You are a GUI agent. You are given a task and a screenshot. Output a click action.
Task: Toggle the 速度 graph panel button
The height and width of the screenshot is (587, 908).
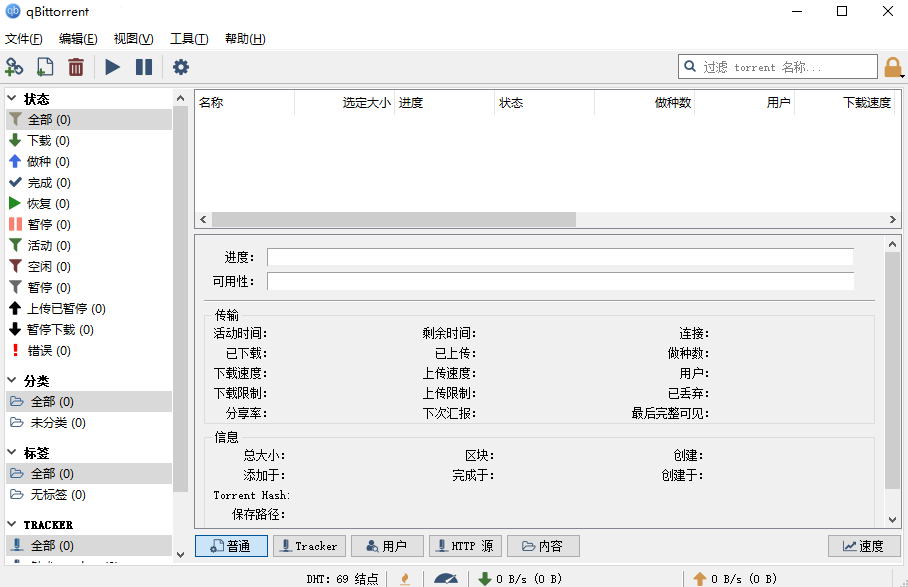click(864, 546)
